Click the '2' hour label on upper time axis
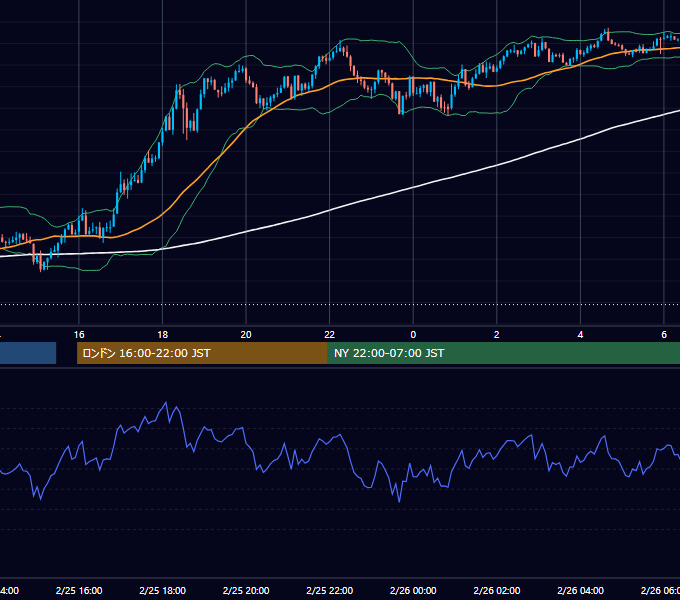 click(497, 335)
